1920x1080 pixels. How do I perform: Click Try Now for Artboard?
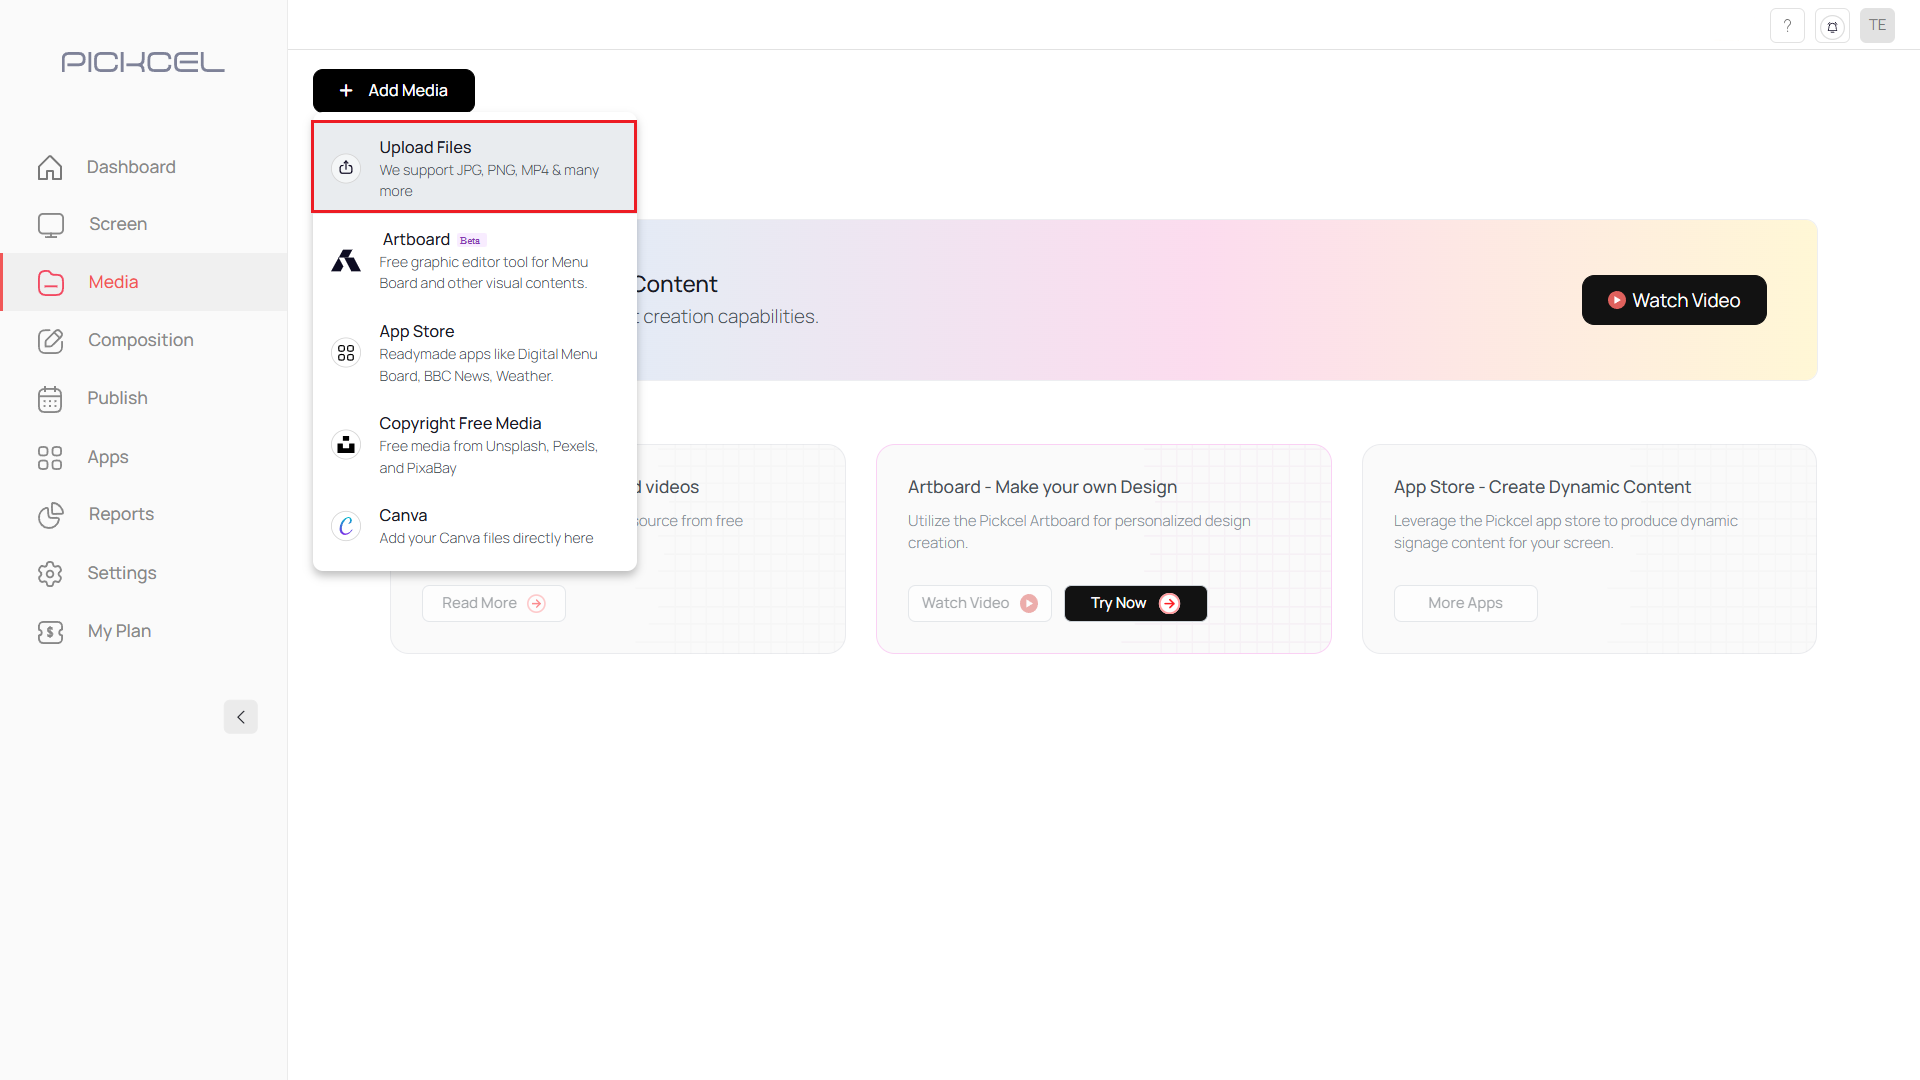coord(1135,603)
